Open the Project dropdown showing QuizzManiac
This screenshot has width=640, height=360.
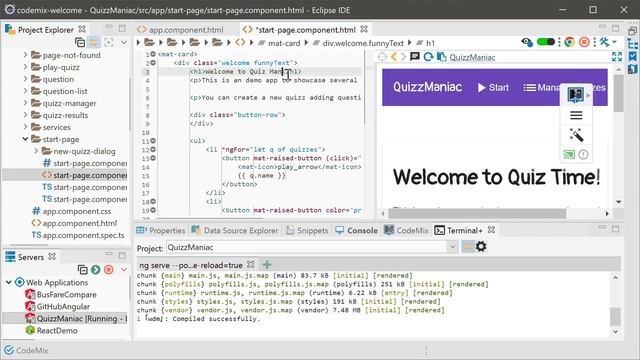(452, 247)
